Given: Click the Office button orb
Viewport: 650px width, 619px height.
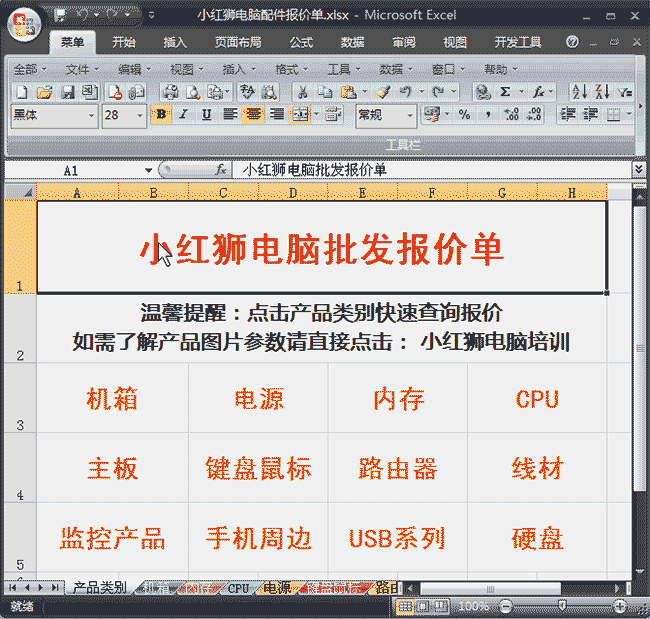Looking at the screenshot, I should (24, 24).
